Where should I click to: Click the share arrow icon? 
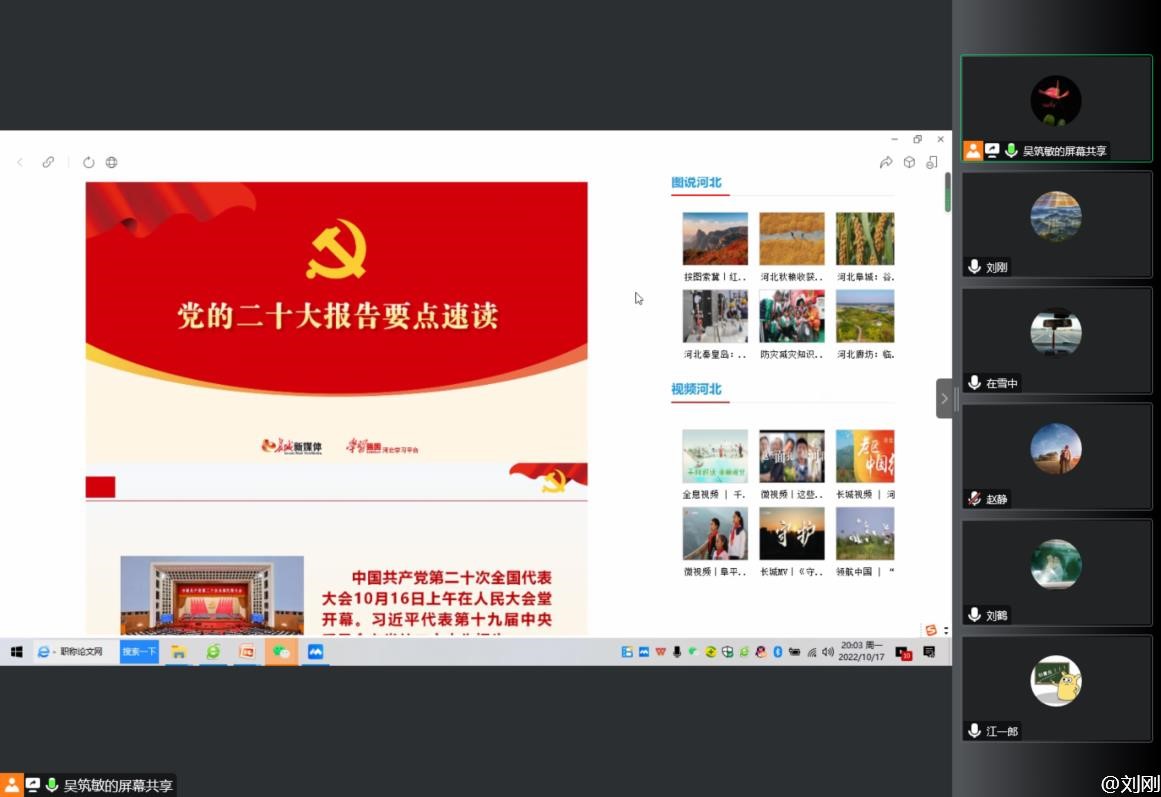[x=886, y=162]
